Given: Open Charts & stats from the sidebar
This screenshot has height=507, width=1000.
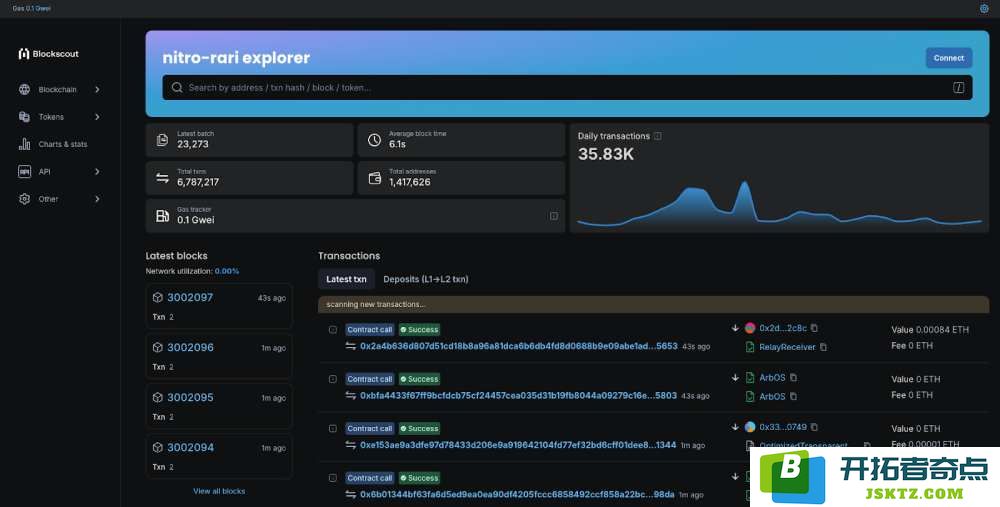Looking at the screenshot, I should pos(53,144).
